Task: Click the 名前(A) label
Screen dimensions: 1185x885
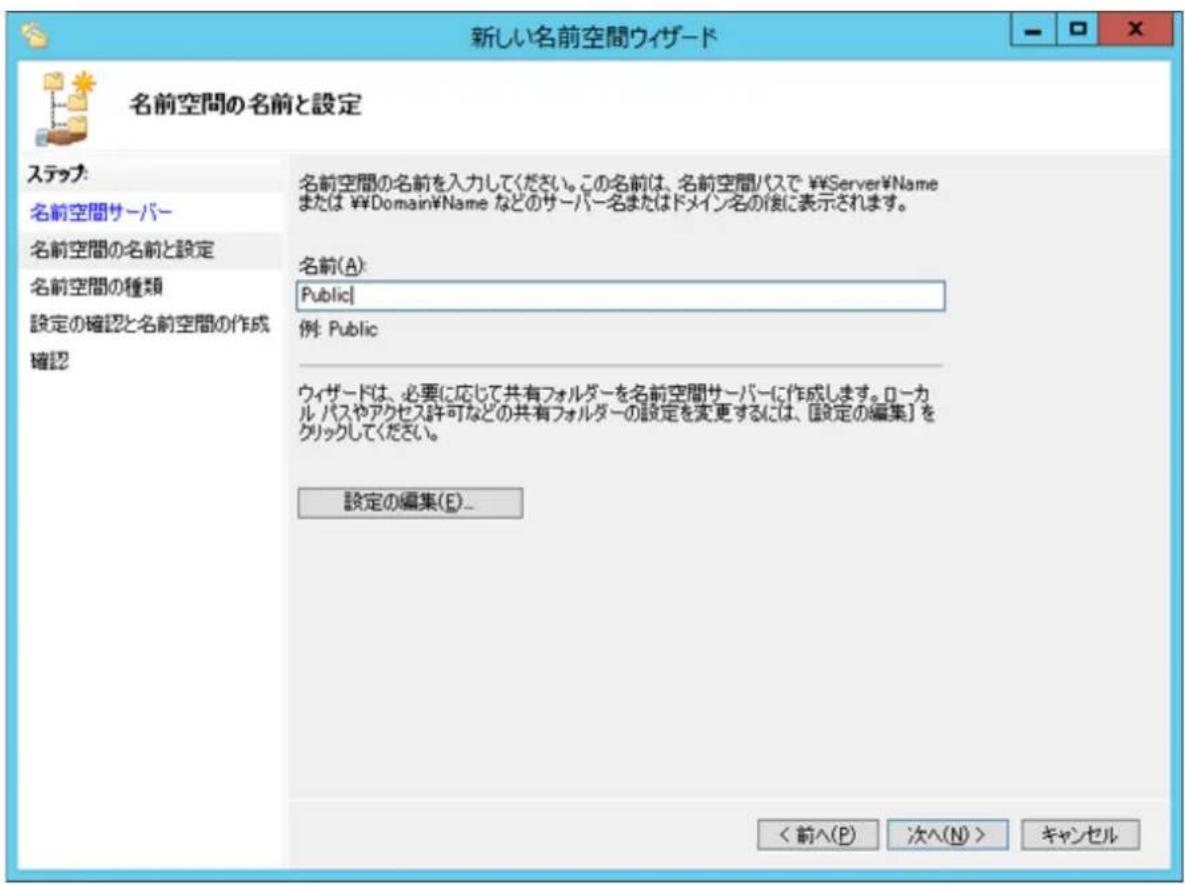Action: pyautogui.click(x=333, y=266)
